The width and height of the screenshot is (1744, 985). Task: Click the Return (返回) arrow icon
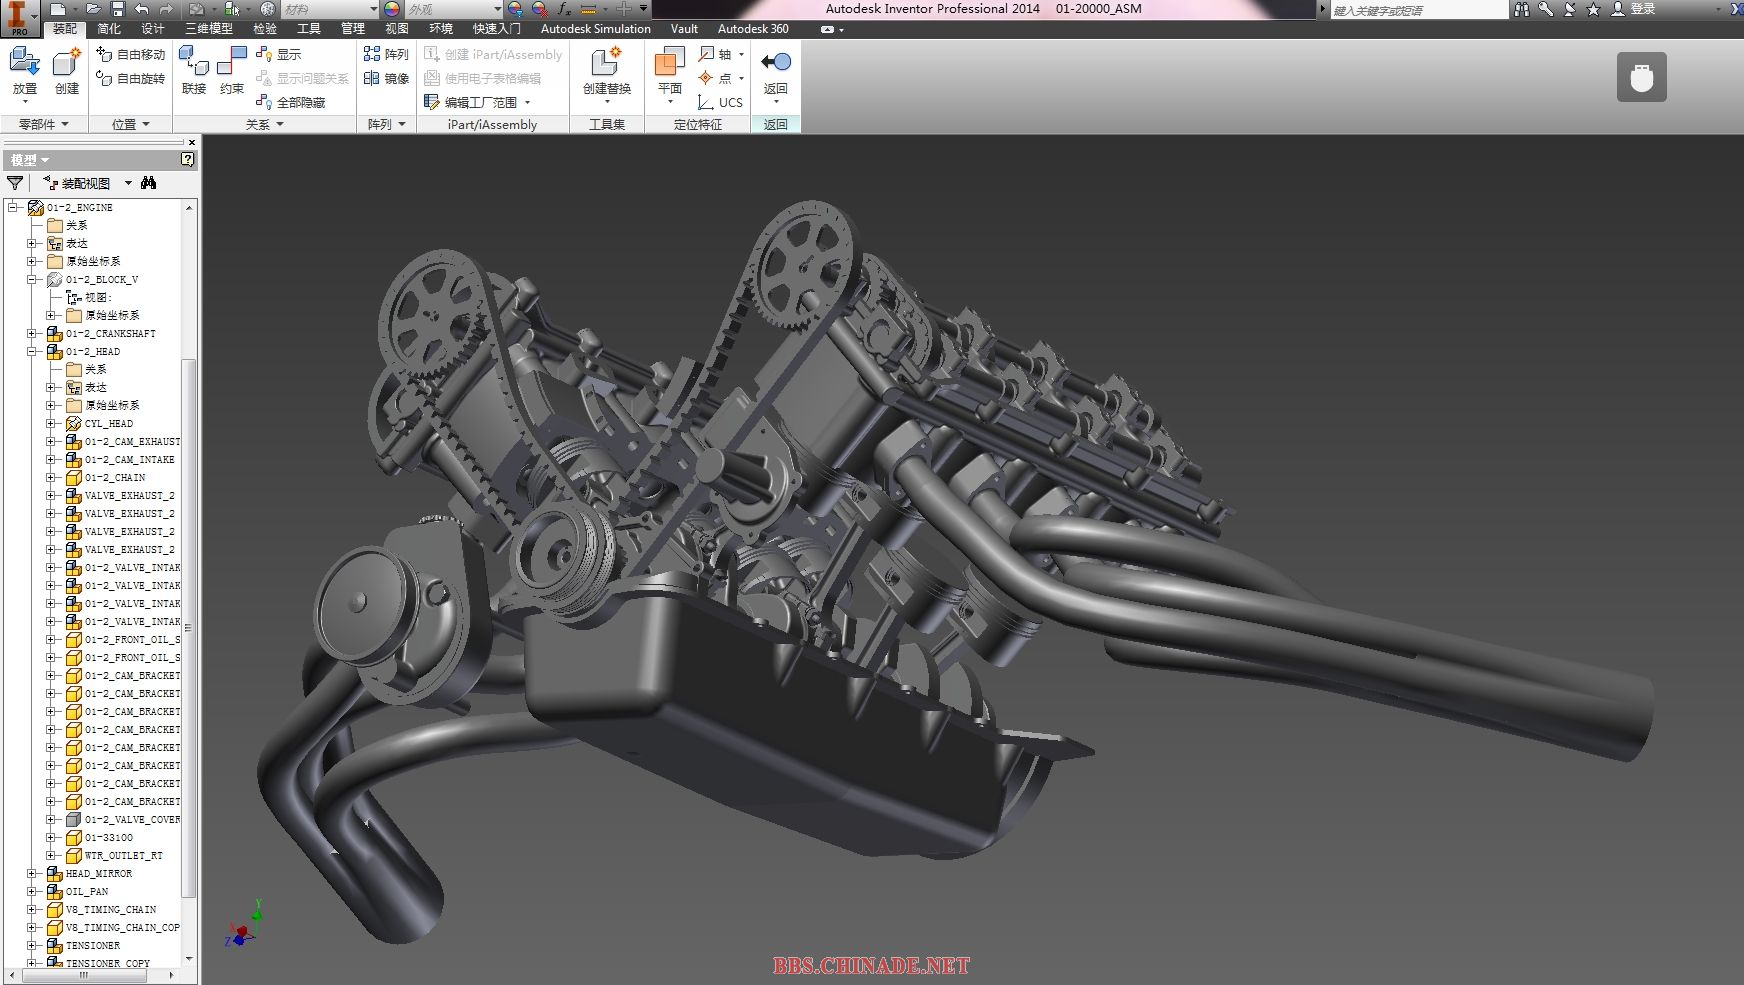[775, 63]
